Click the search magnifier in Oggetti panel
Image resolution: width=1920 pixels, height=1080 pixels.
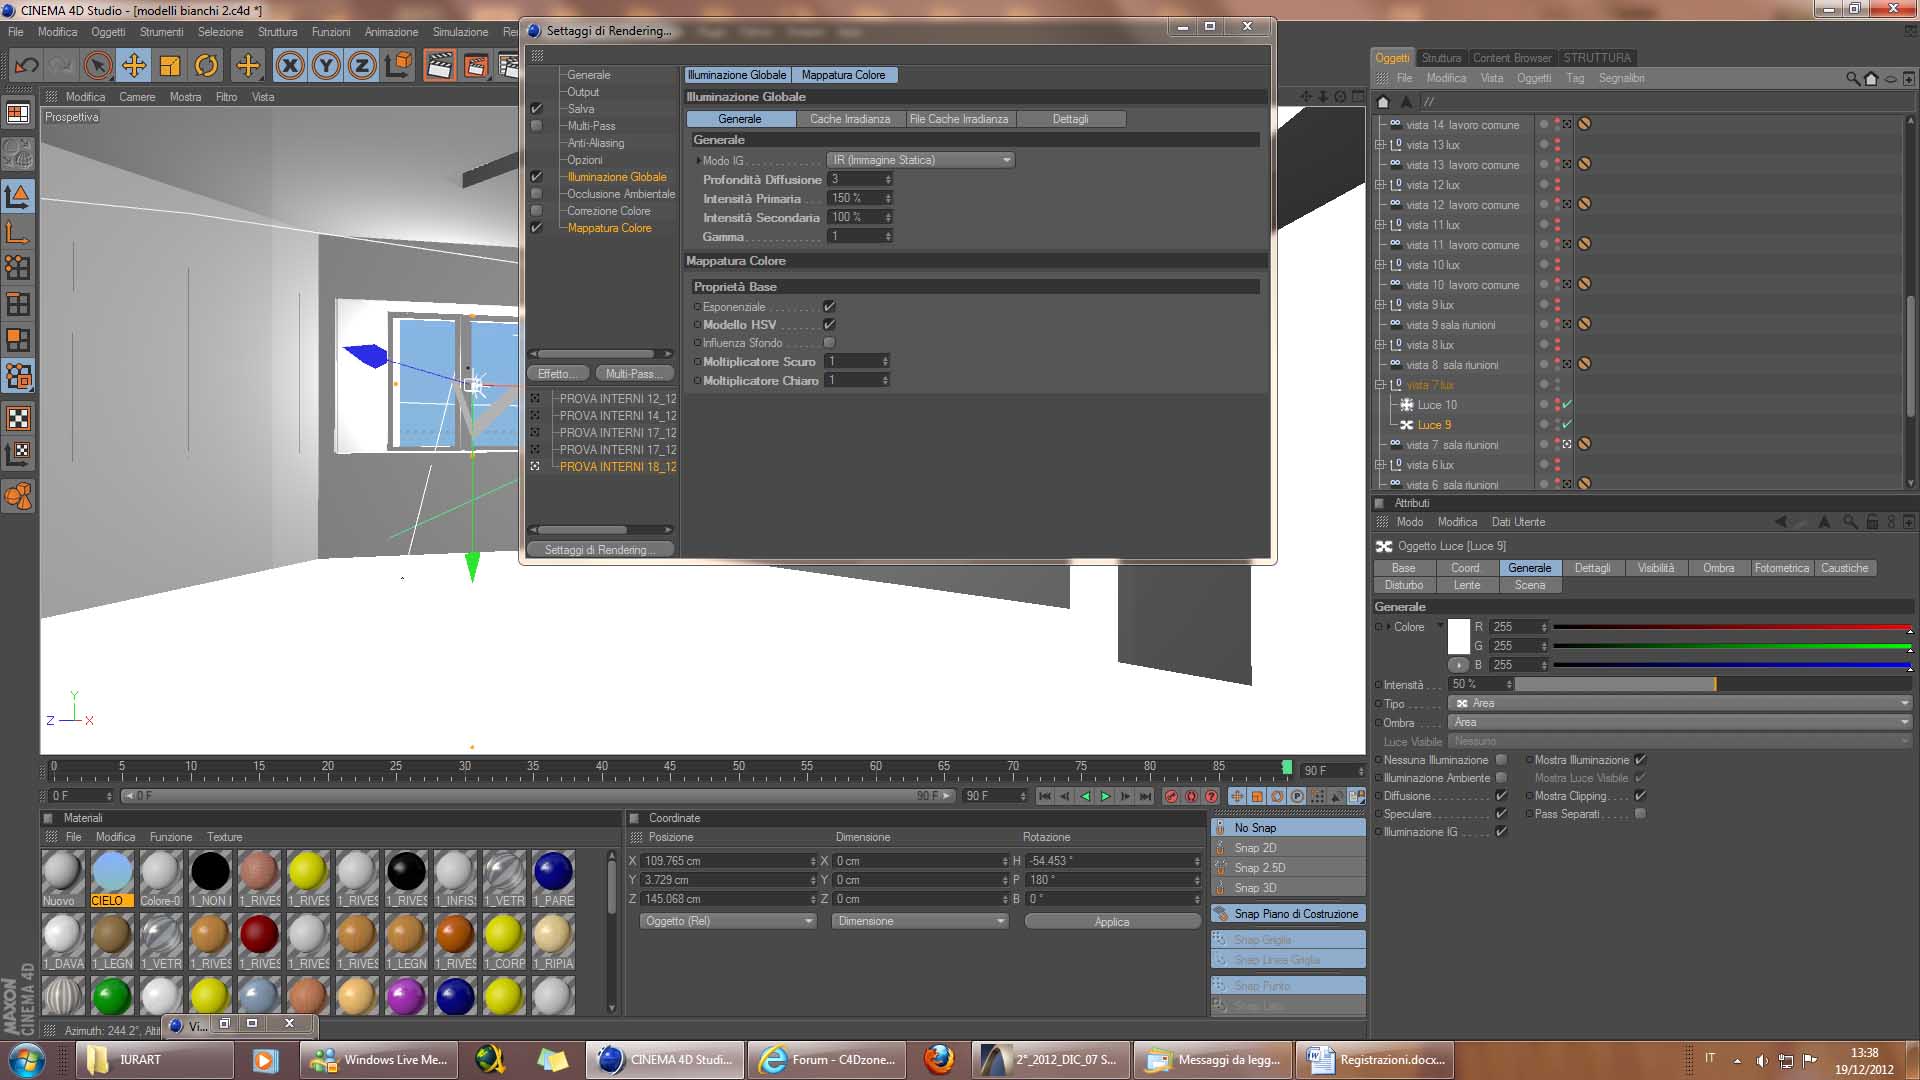coord(1852,78)
